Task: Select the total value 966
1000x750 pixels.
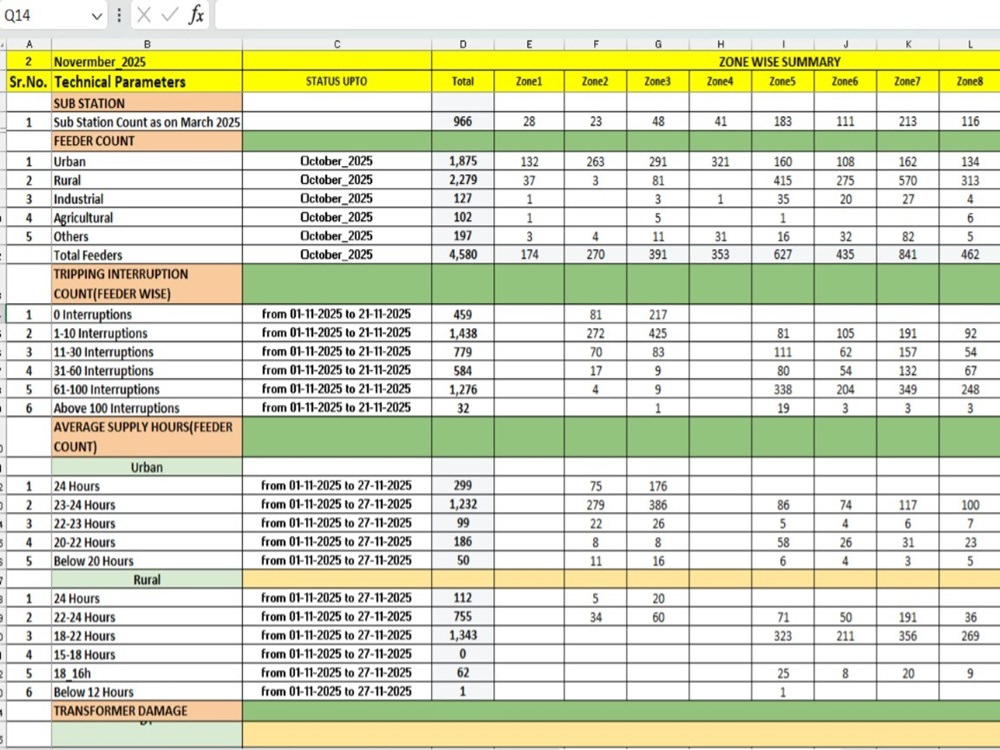Action: (463, 121)
